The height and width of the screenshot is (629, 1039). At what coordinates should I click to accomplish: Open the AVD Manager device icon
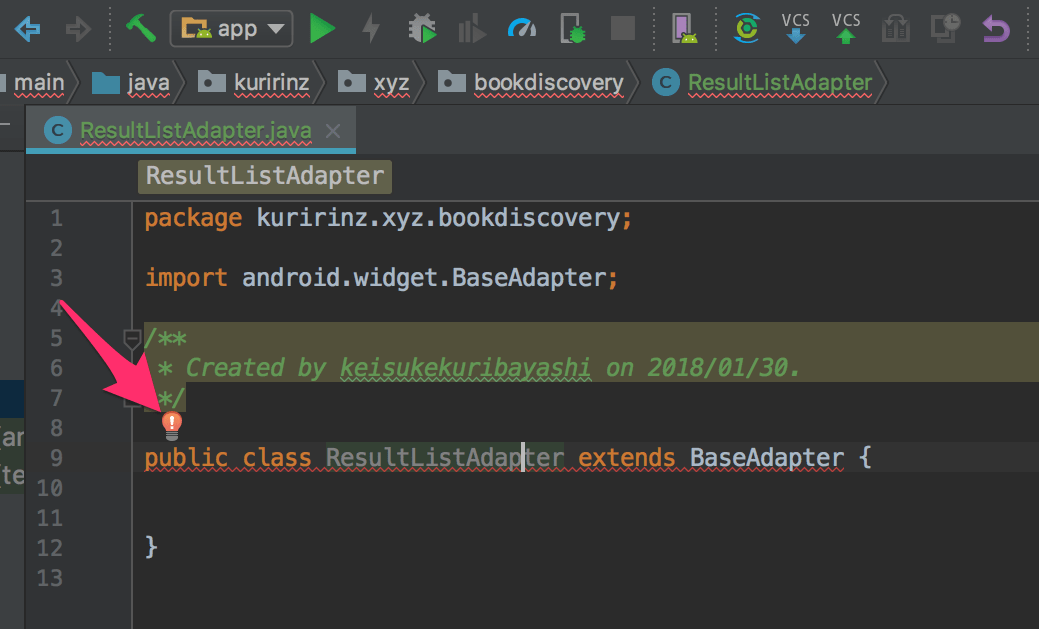(x=686, y=28)
